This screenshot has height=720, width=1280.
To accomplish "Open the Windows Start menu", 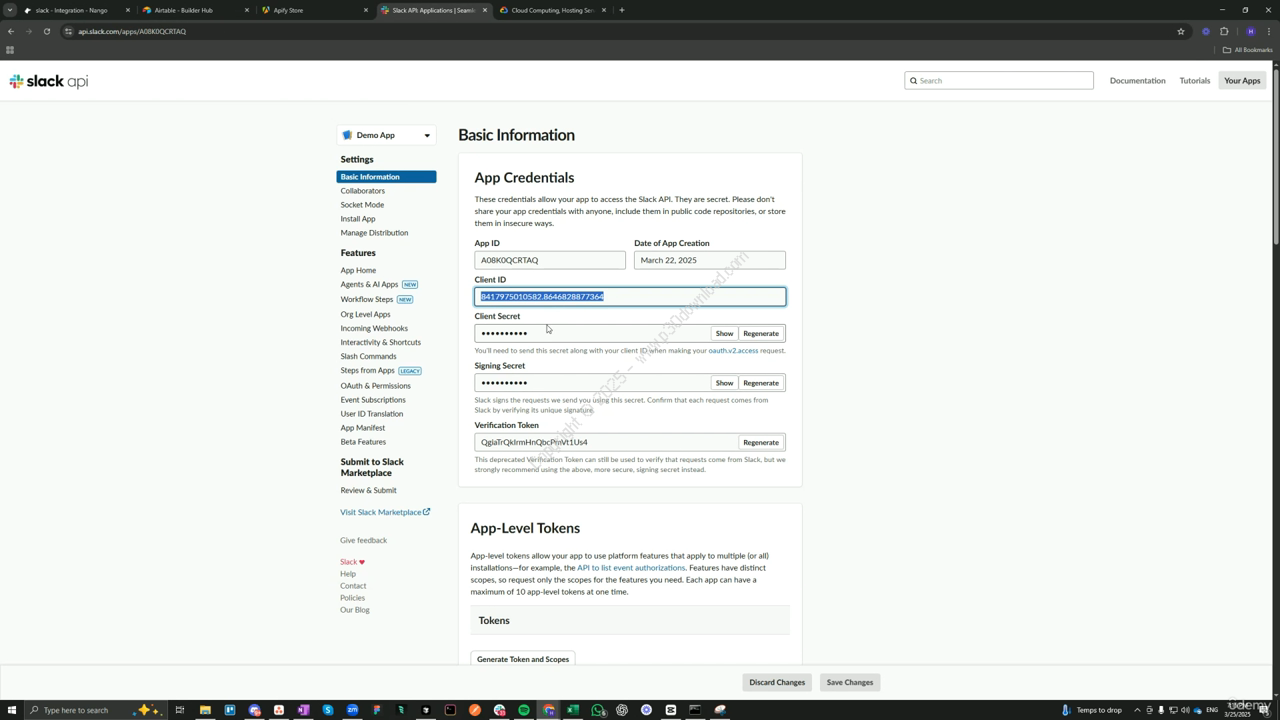I will tap(10, 710).
